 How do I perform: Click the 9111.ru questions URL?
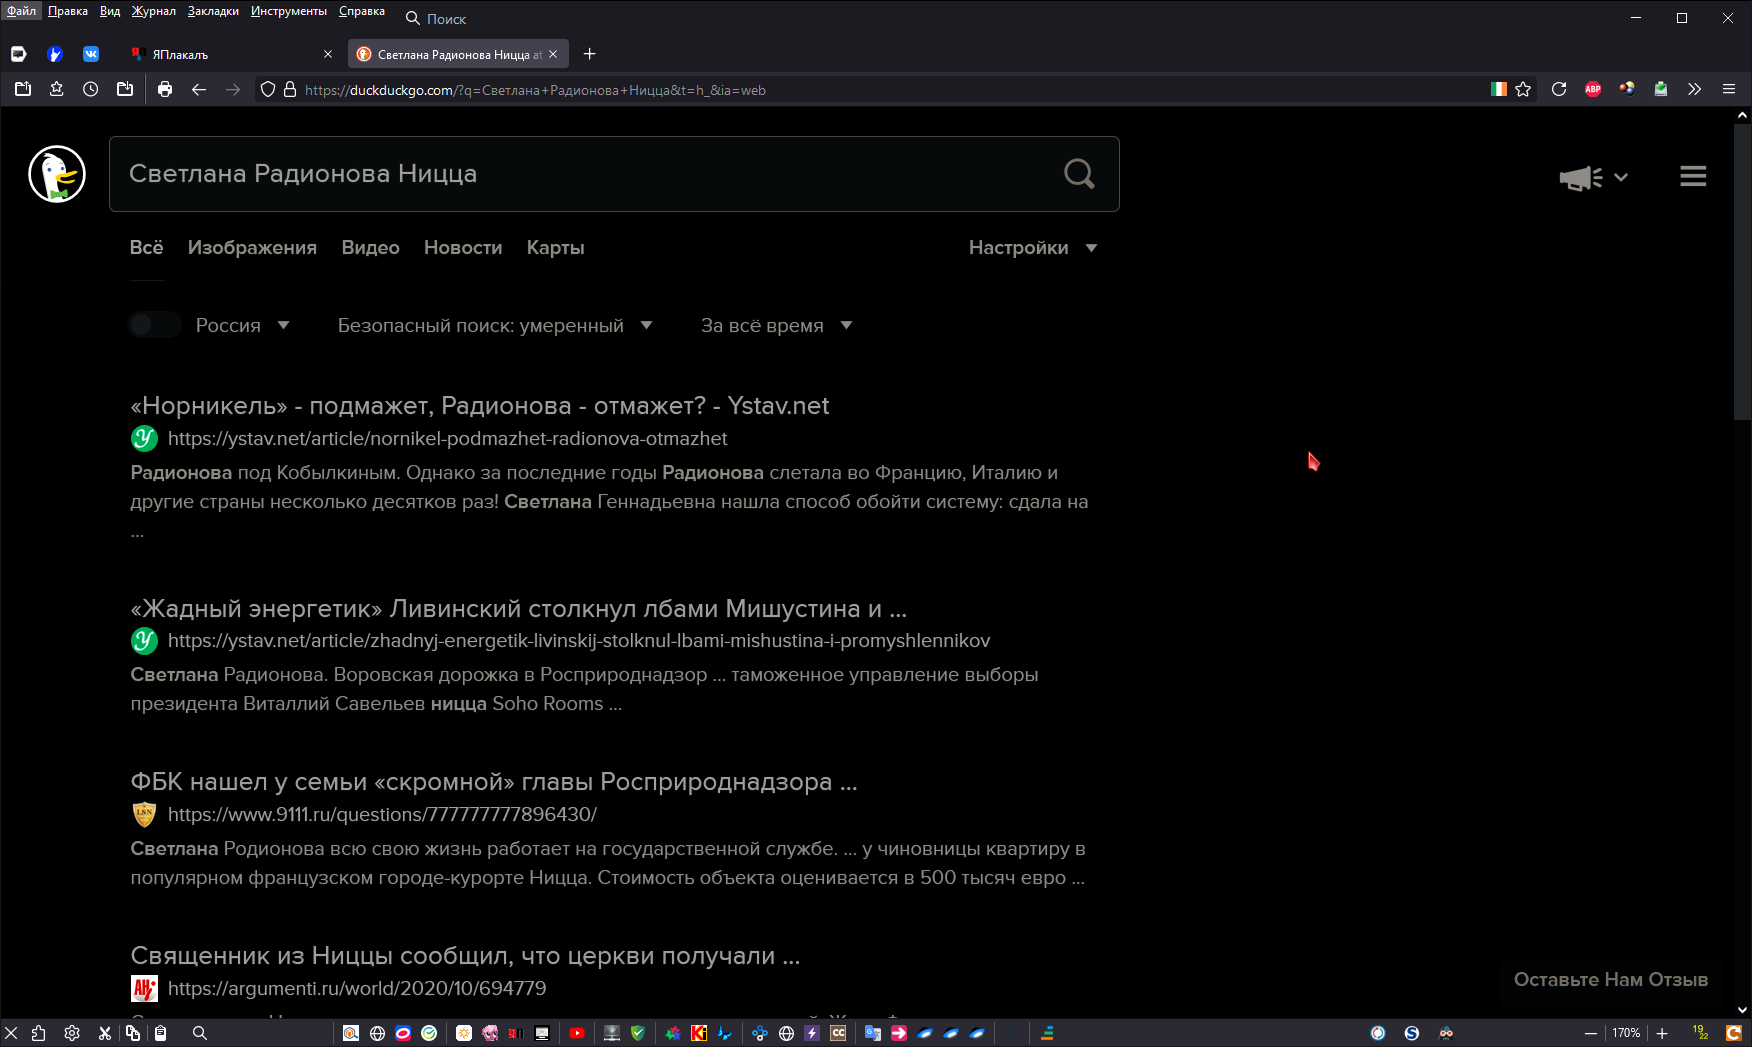tap(382, 814)
